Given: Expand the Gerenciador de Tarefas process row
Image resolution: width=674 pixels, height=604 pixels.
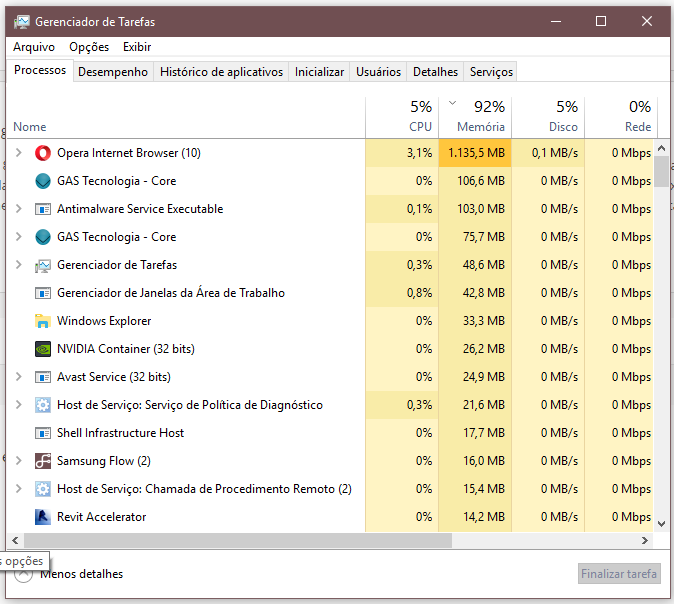Looking at the screenshot, I should [18, 264].
